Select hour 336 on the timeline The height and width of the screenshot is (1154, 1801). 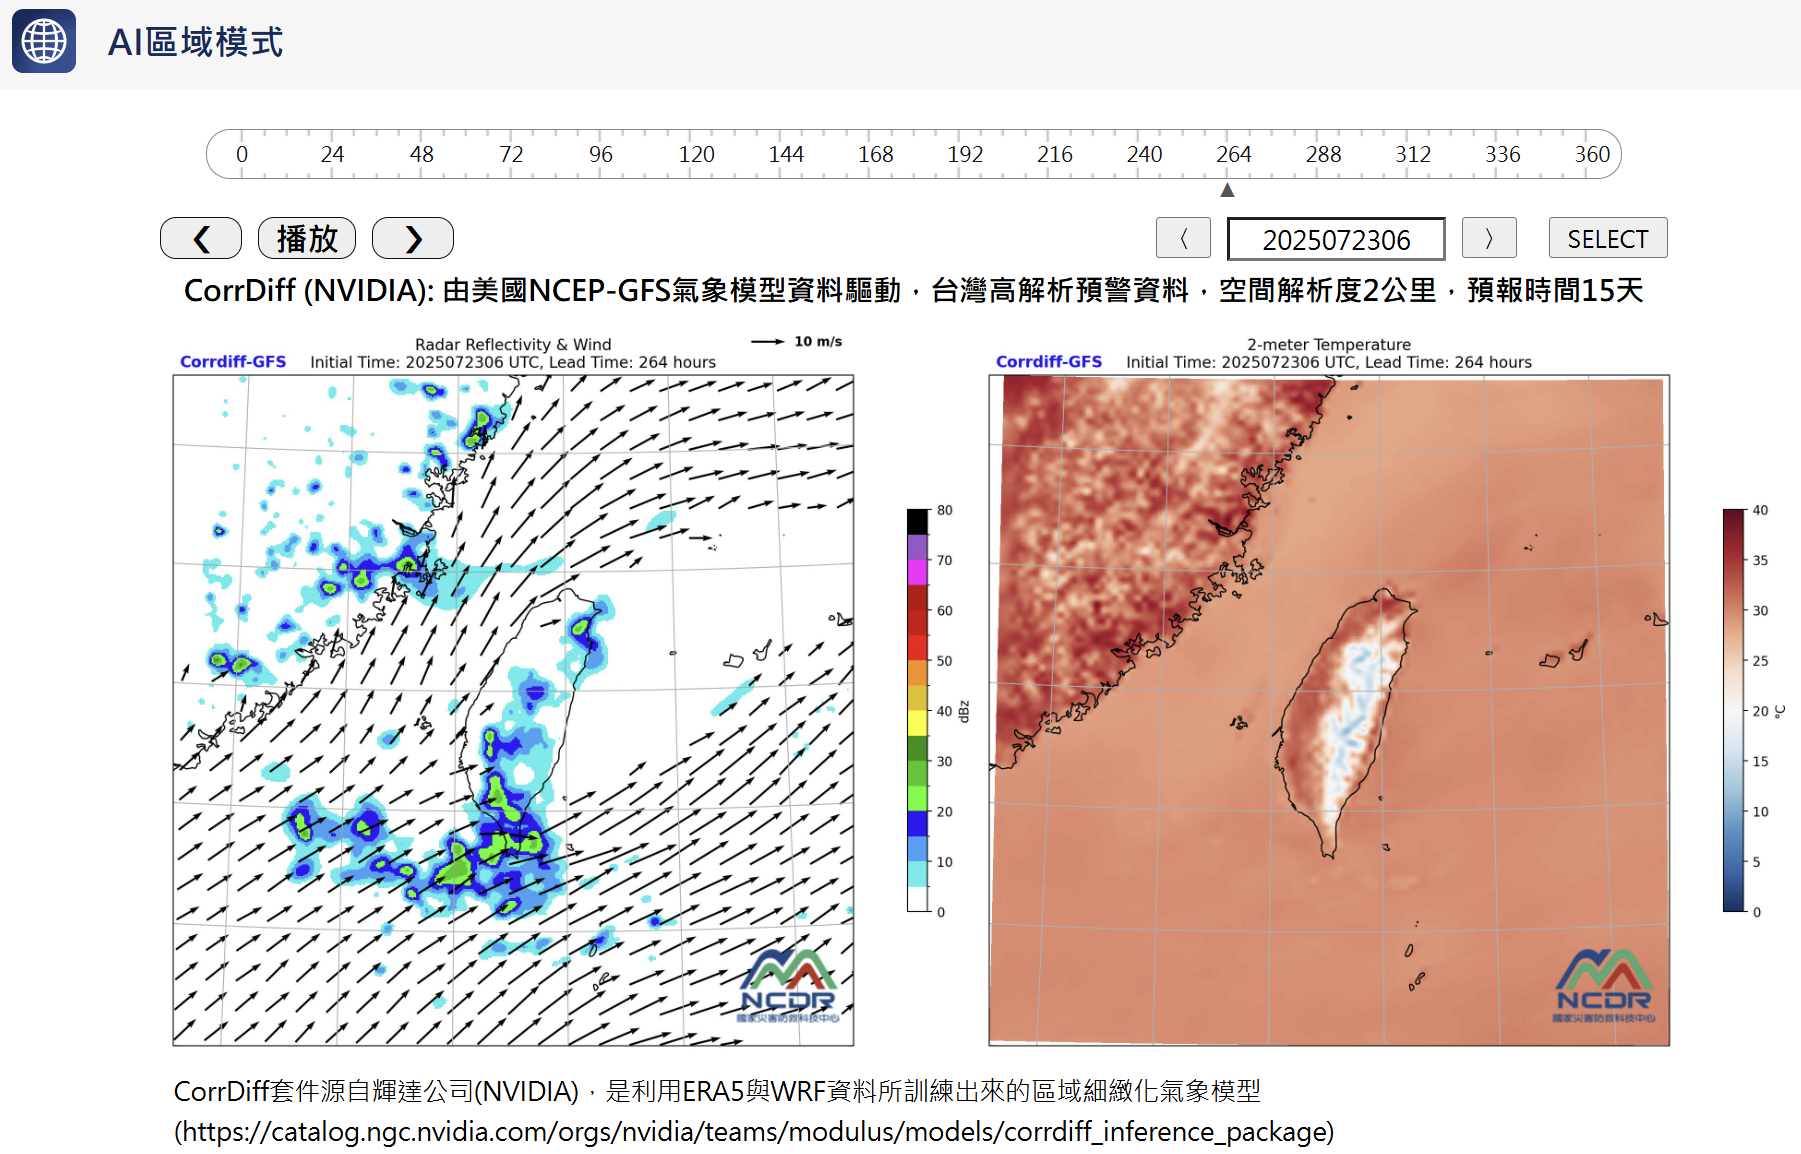pos(1502,154)
